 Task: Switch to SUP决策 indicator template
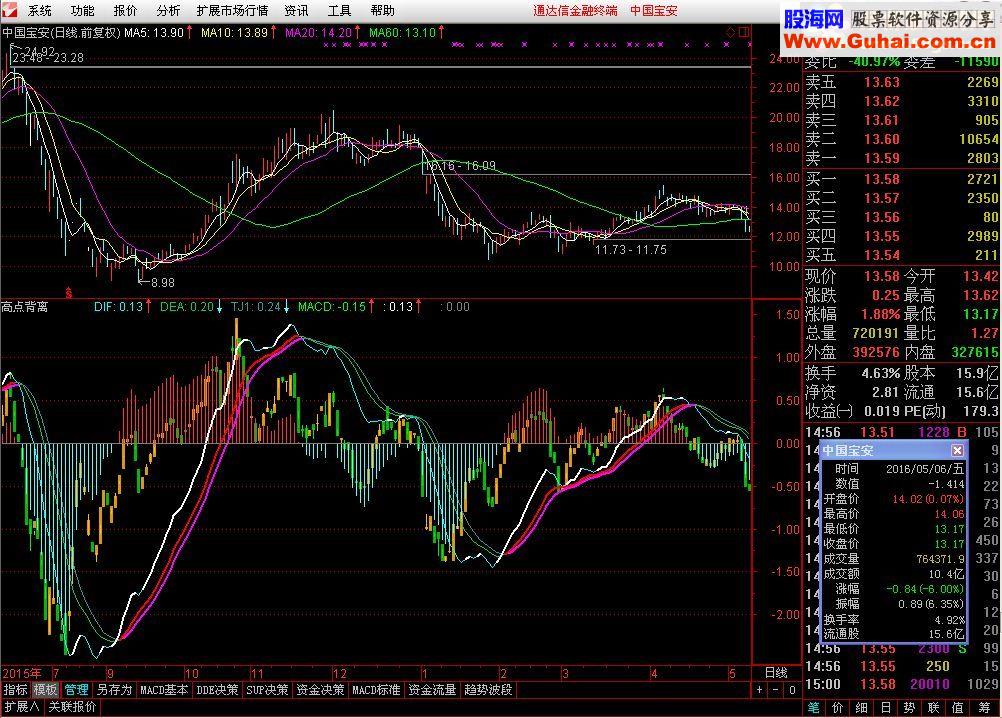point(267,690)
